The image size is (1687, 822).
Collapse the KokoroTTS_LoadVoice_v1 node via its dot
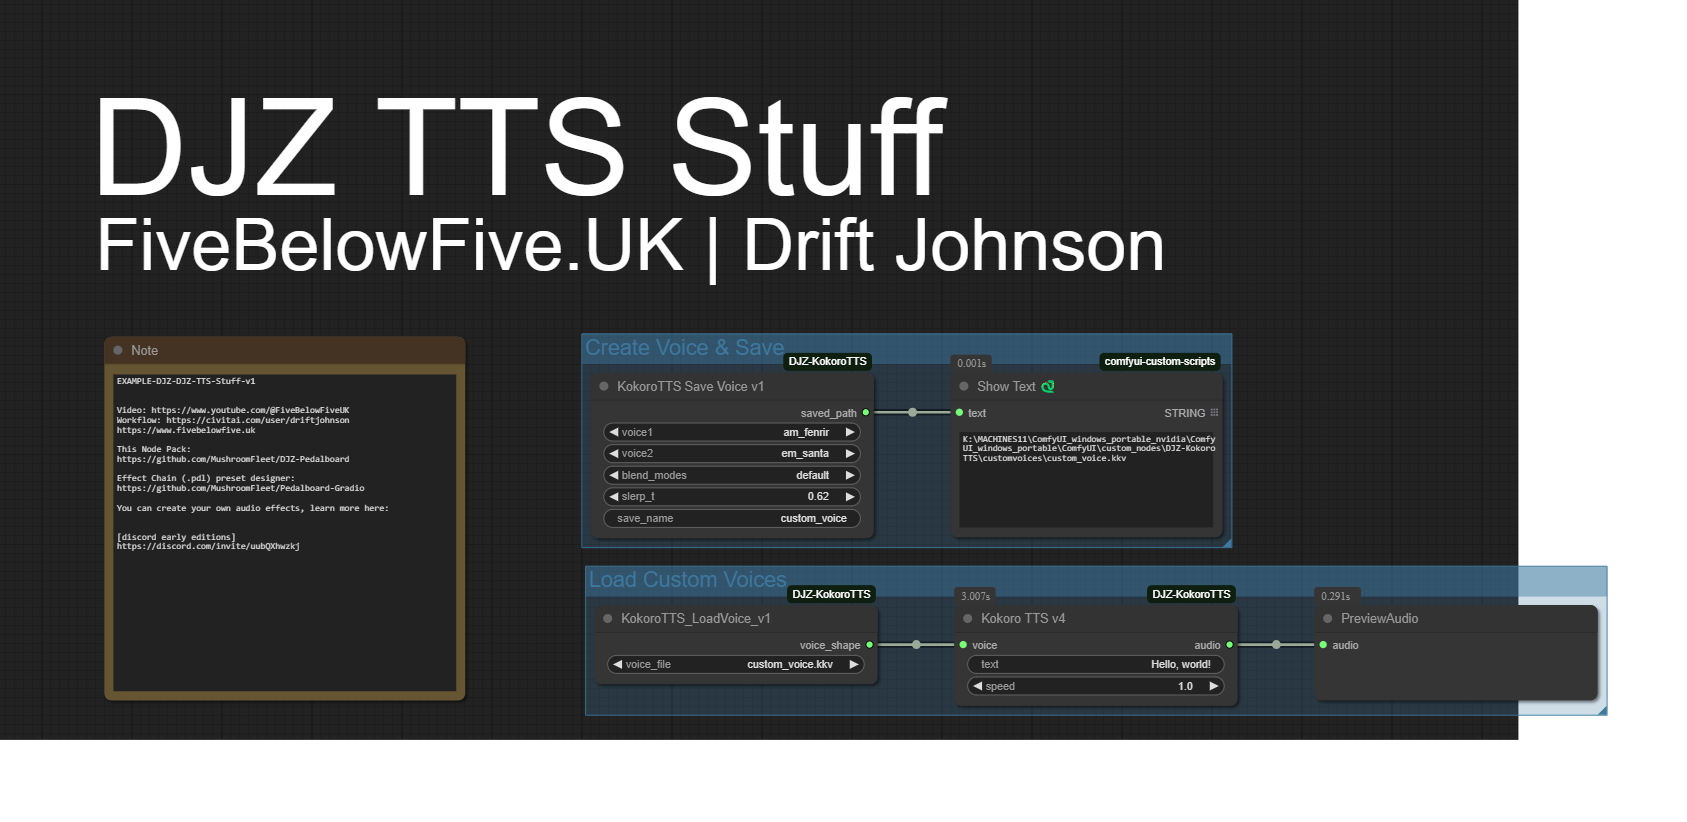point(608,618)
